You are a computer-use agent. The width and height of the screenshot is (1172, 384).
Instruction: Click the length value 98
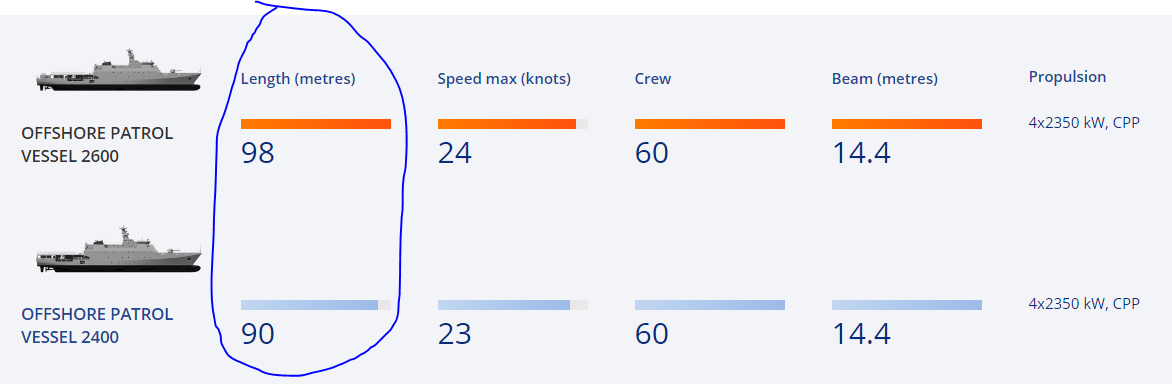coord(258,153)
